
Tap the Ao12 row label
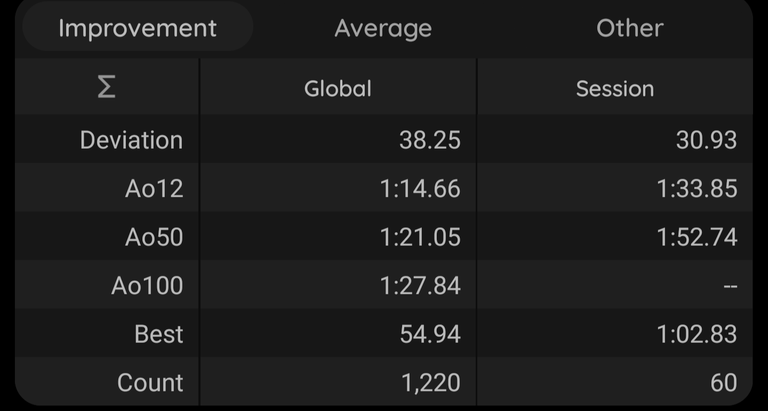point(154,189)
